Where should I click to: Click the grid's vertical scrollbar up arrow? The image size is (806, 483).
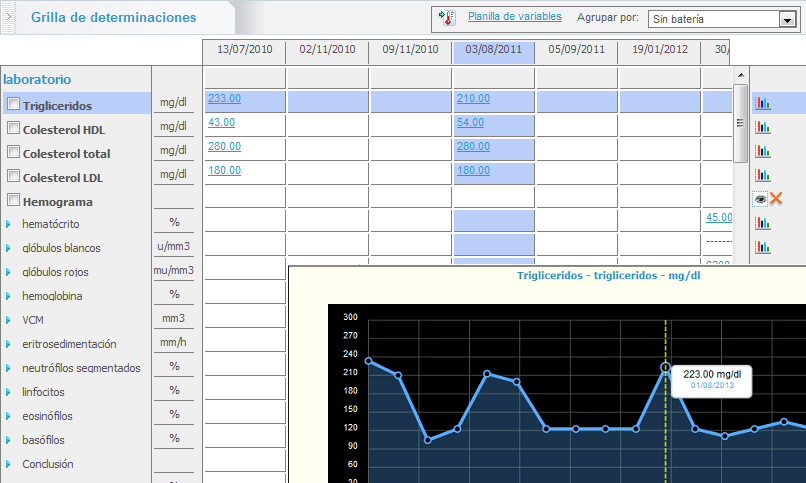coord(740,76)
